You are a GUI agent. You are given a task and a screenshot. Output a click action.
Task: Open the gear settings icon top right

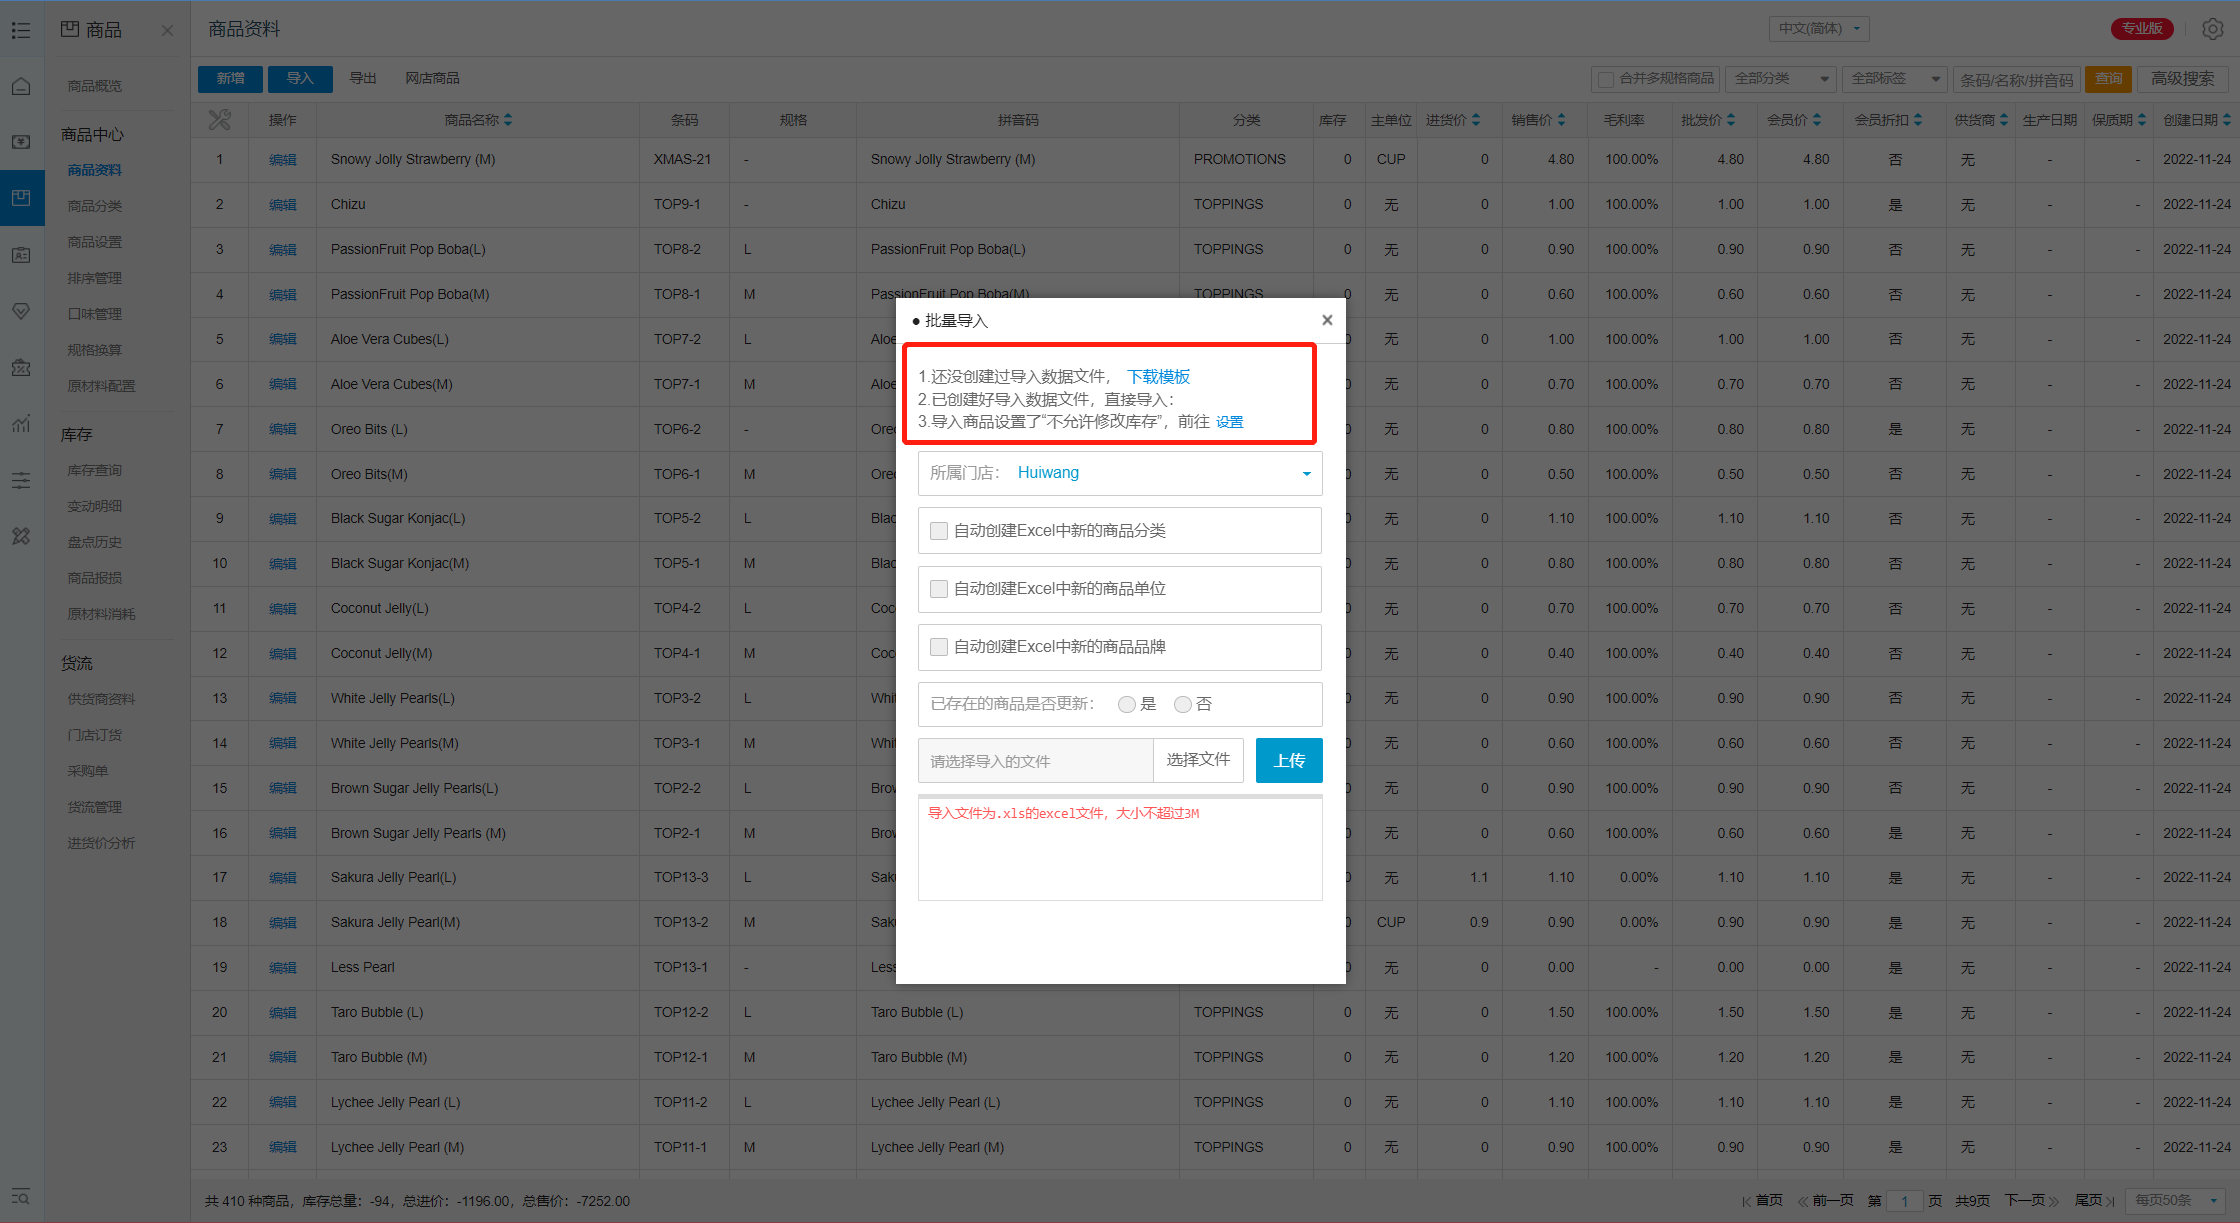(2213, 29)
